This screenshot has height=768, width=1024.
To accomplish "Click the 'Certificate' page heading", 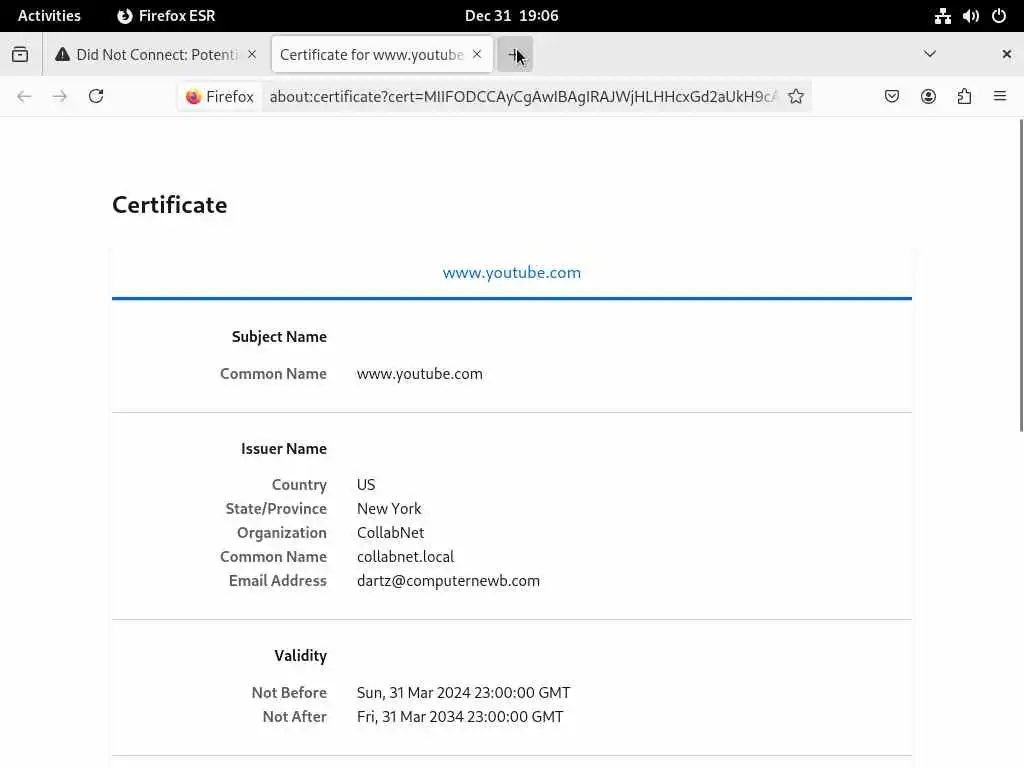I will coord(170,205).
